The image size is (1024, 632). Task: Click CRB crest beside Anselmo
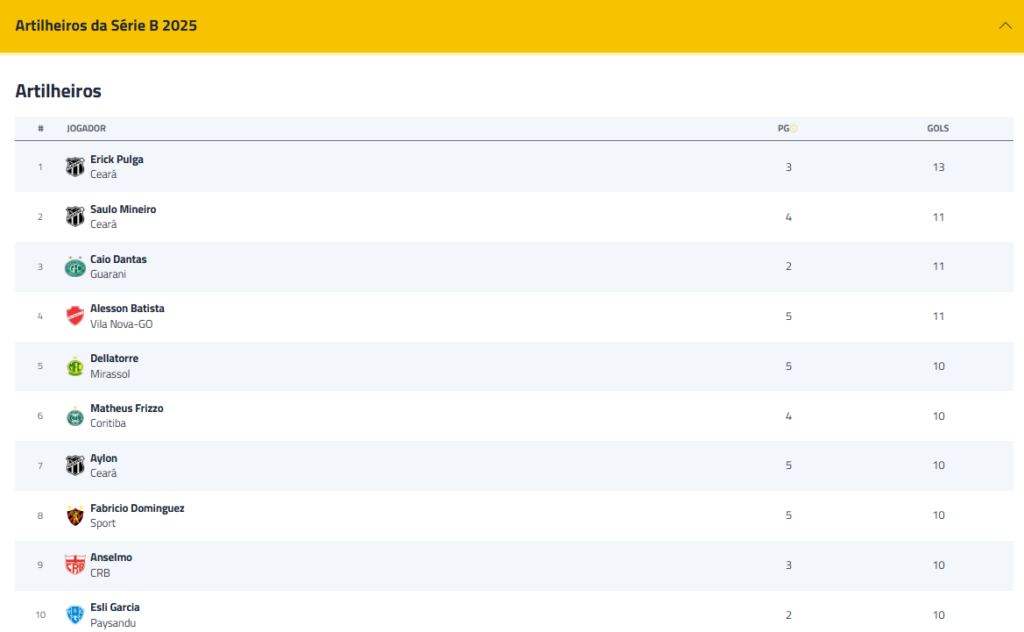(x=75, y=565)
